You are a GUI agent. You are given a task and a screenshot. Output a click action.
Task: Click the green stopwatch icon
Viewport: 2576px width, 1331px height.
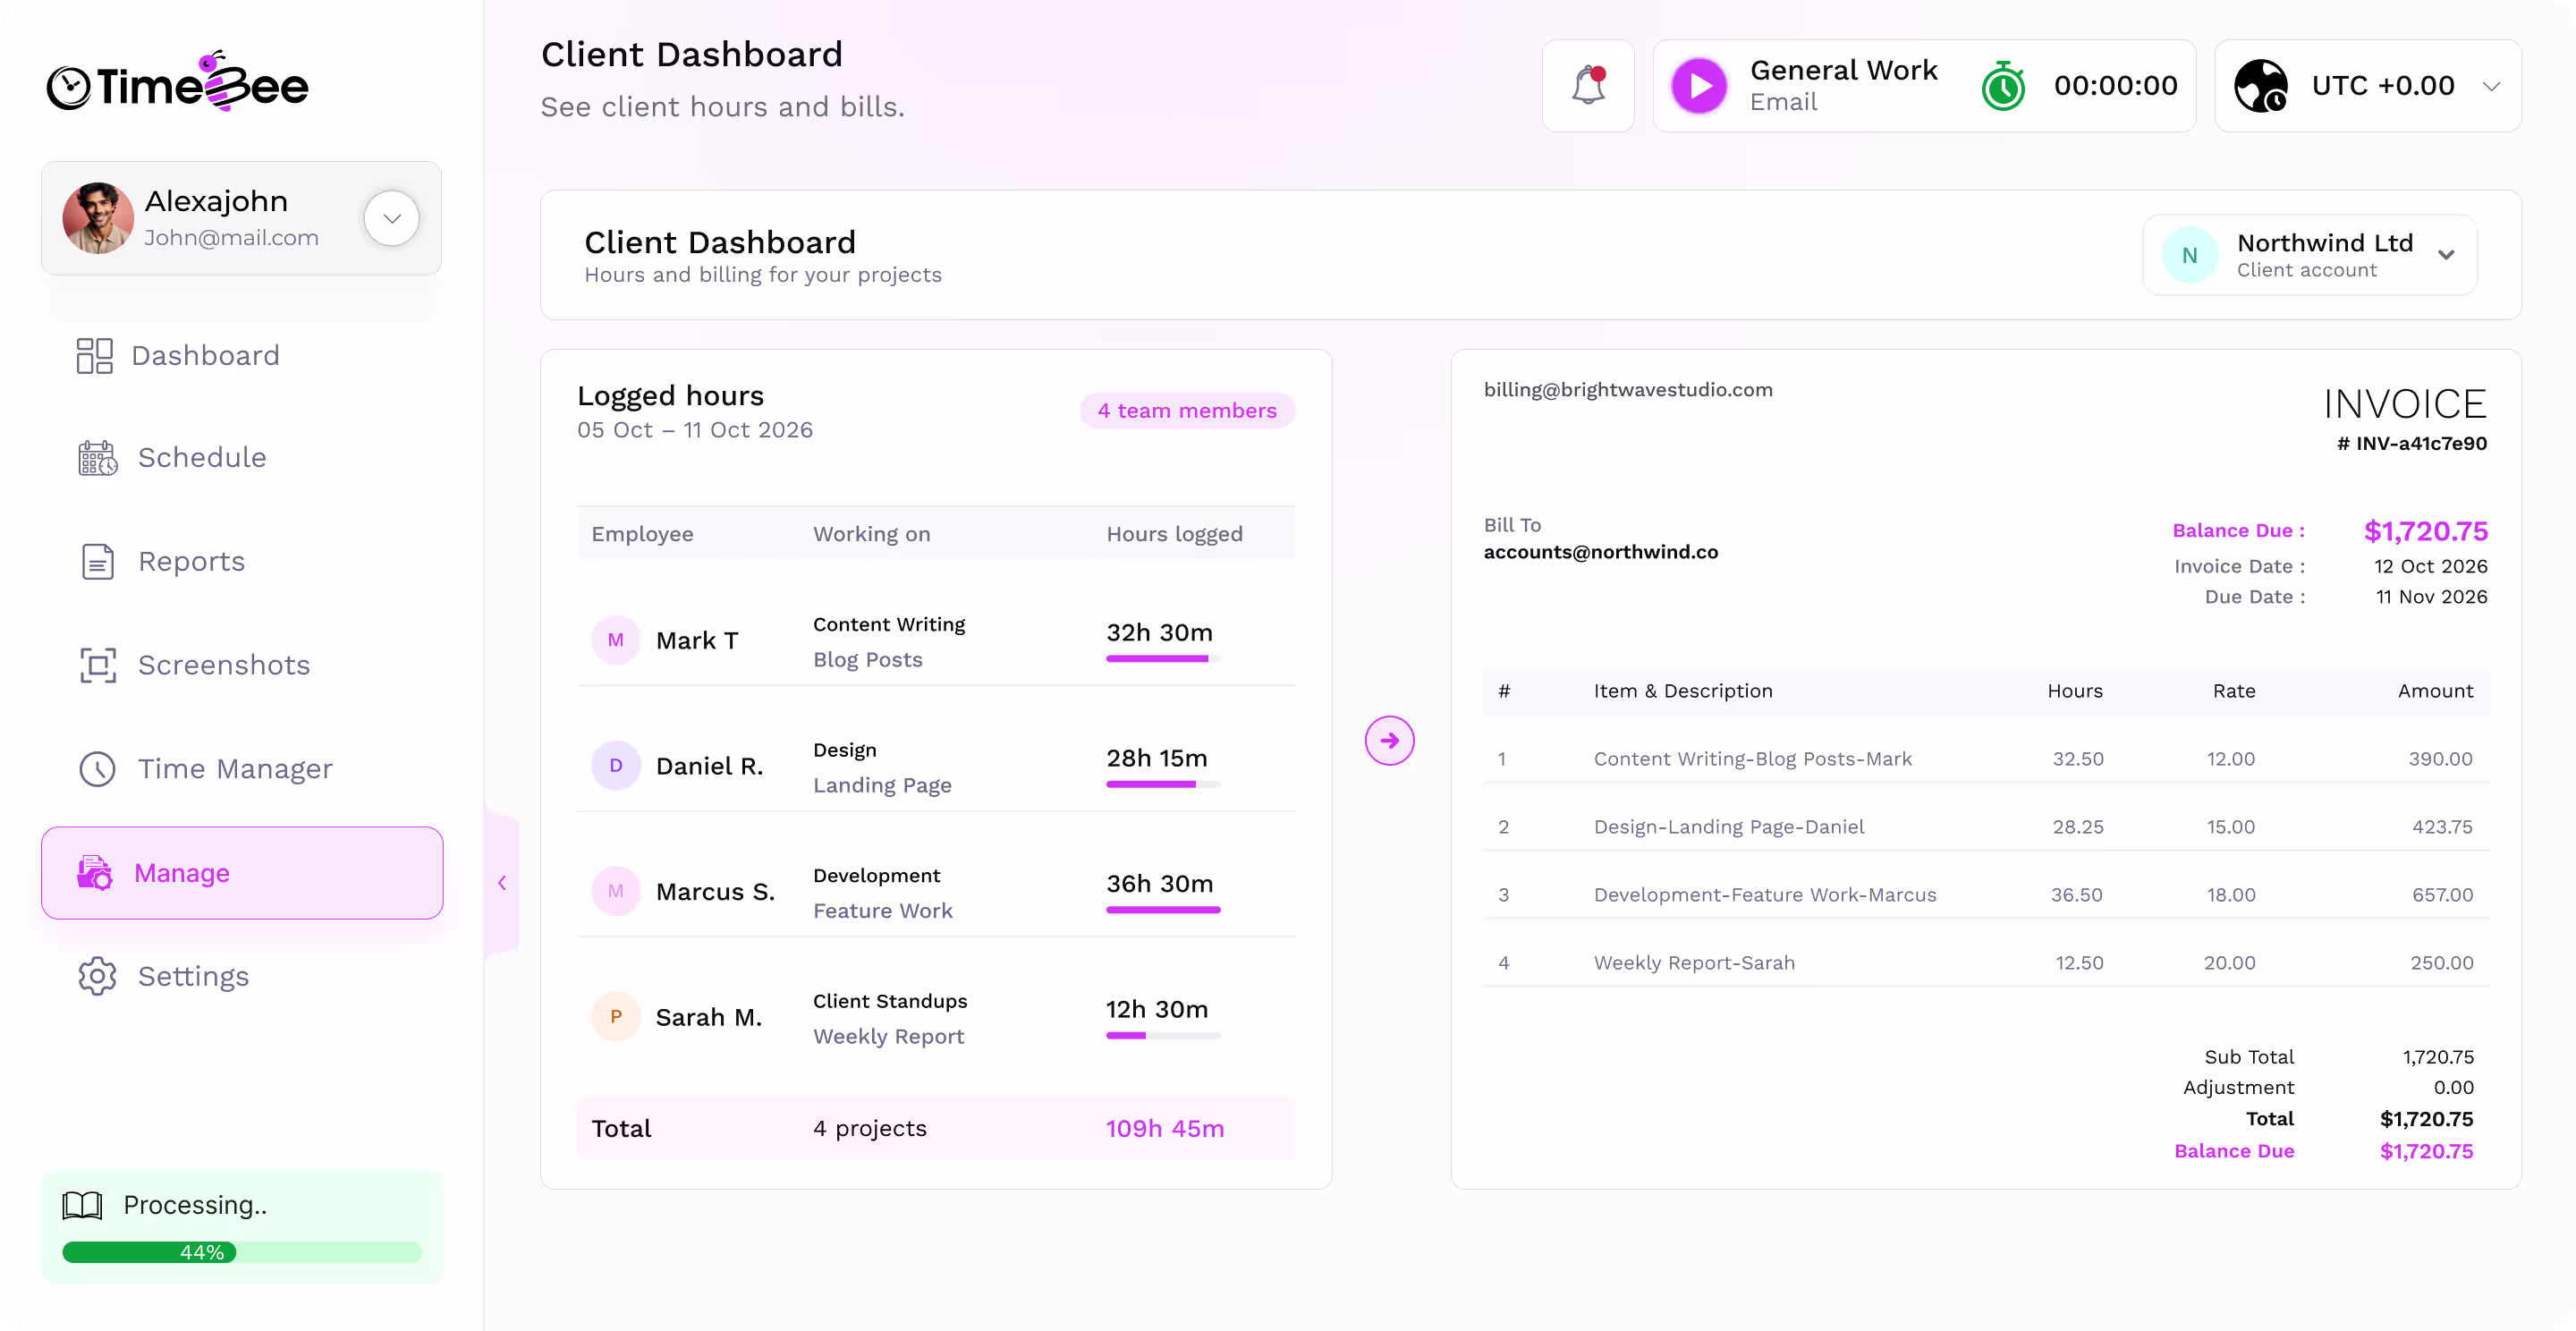tap(2003, 86)
